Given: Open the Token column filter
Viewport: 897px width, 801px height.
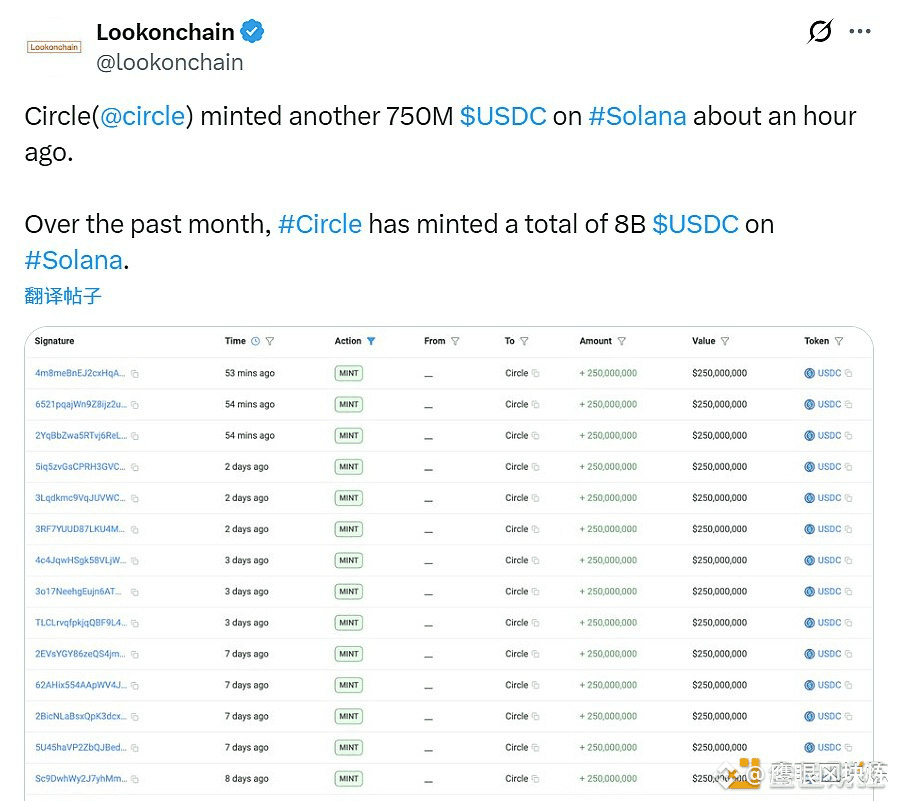Looking at the screenshot, I should click(x=839, y=341).
